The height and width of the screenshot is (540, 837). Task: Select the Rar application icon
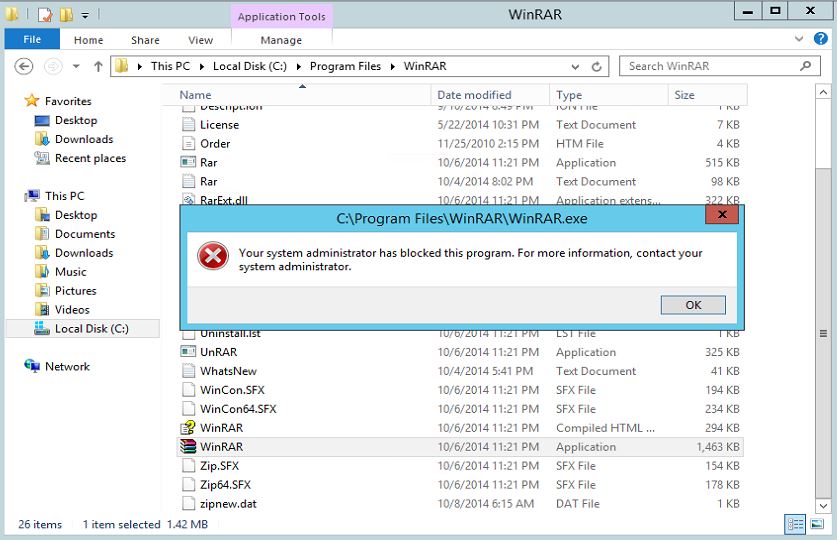tap(188, 162)
